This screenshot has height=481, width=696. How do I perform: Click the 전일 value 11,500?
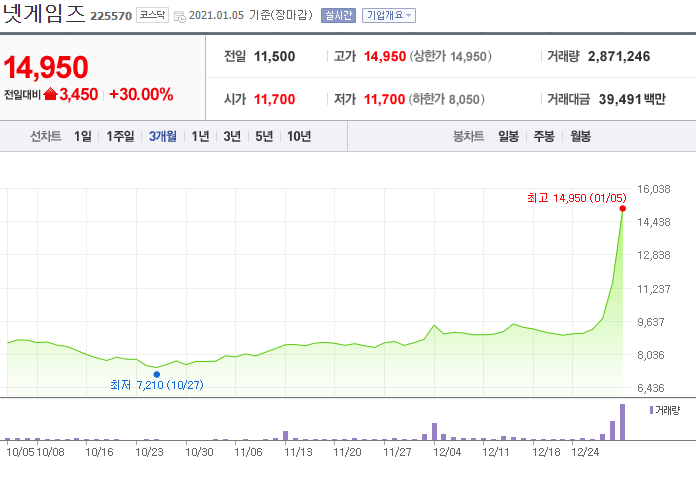(274, 56)
